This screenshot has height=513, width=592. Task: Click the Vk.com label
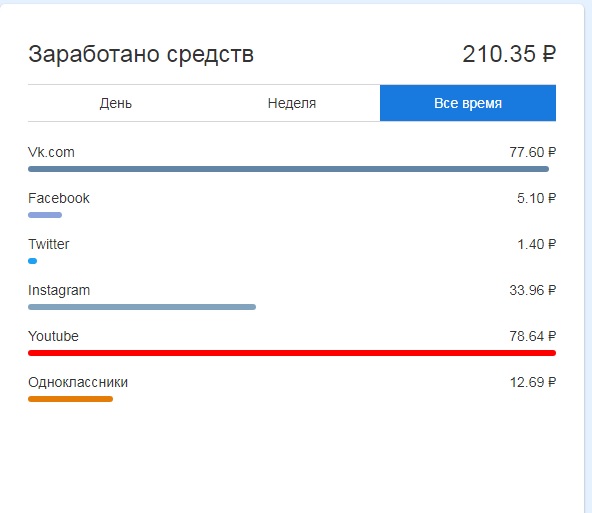point(51,152)
